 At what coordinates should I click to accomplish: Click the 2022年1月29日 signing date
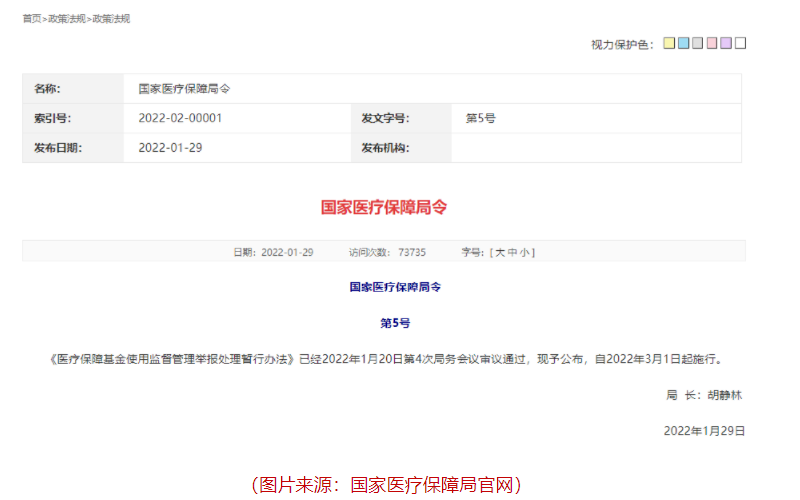[704, 431]
